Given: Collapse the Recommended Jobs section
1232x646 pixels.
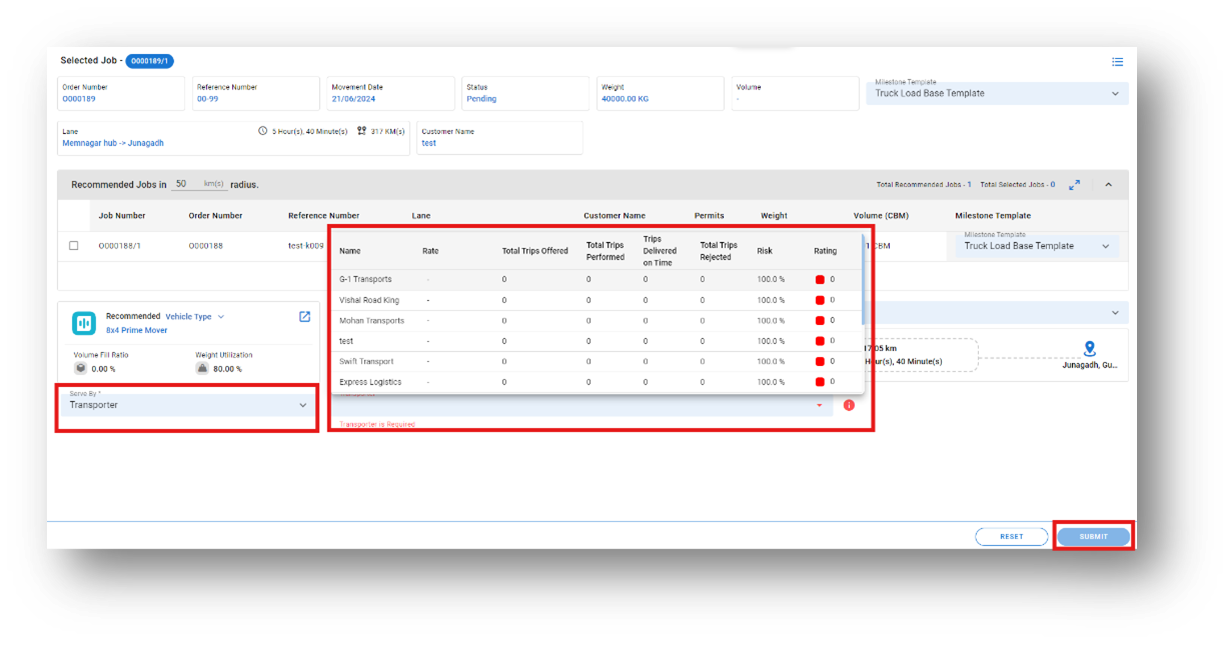Looking at the screenshot, I should pos(1108,185).
